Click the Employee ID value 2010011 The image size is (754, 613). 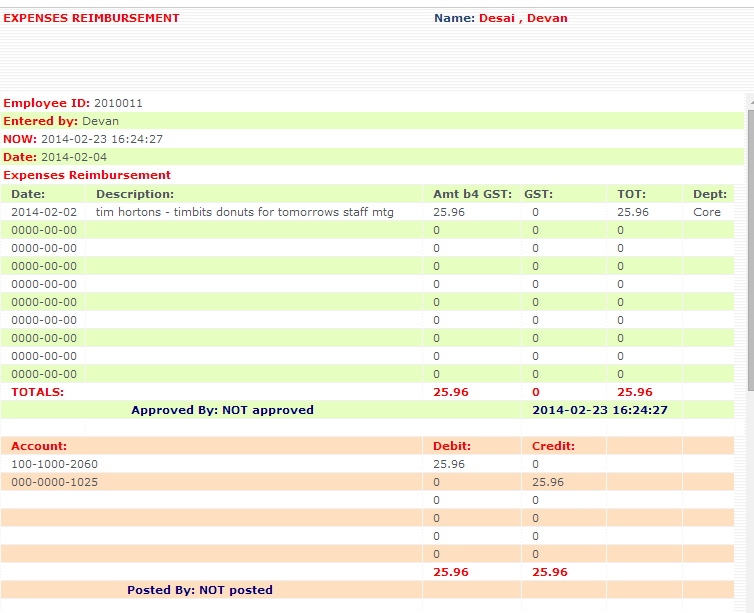118,103
